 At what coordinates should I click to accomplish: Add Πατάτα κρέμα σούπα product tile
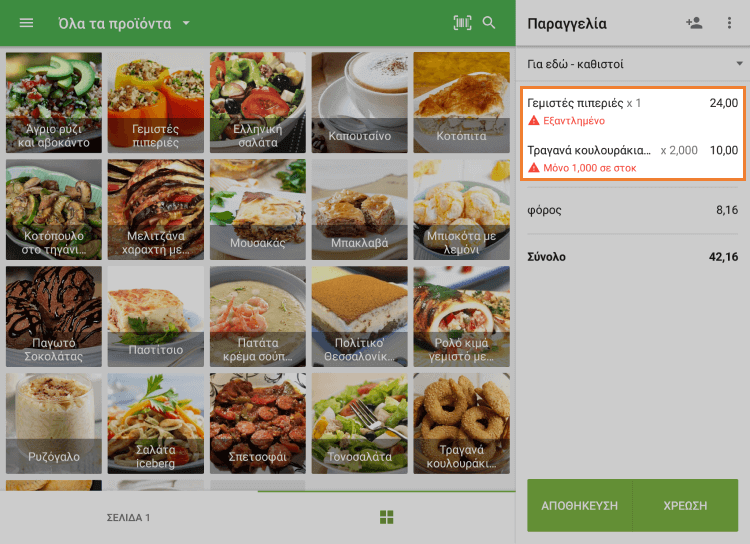click(x=257, y=316)
